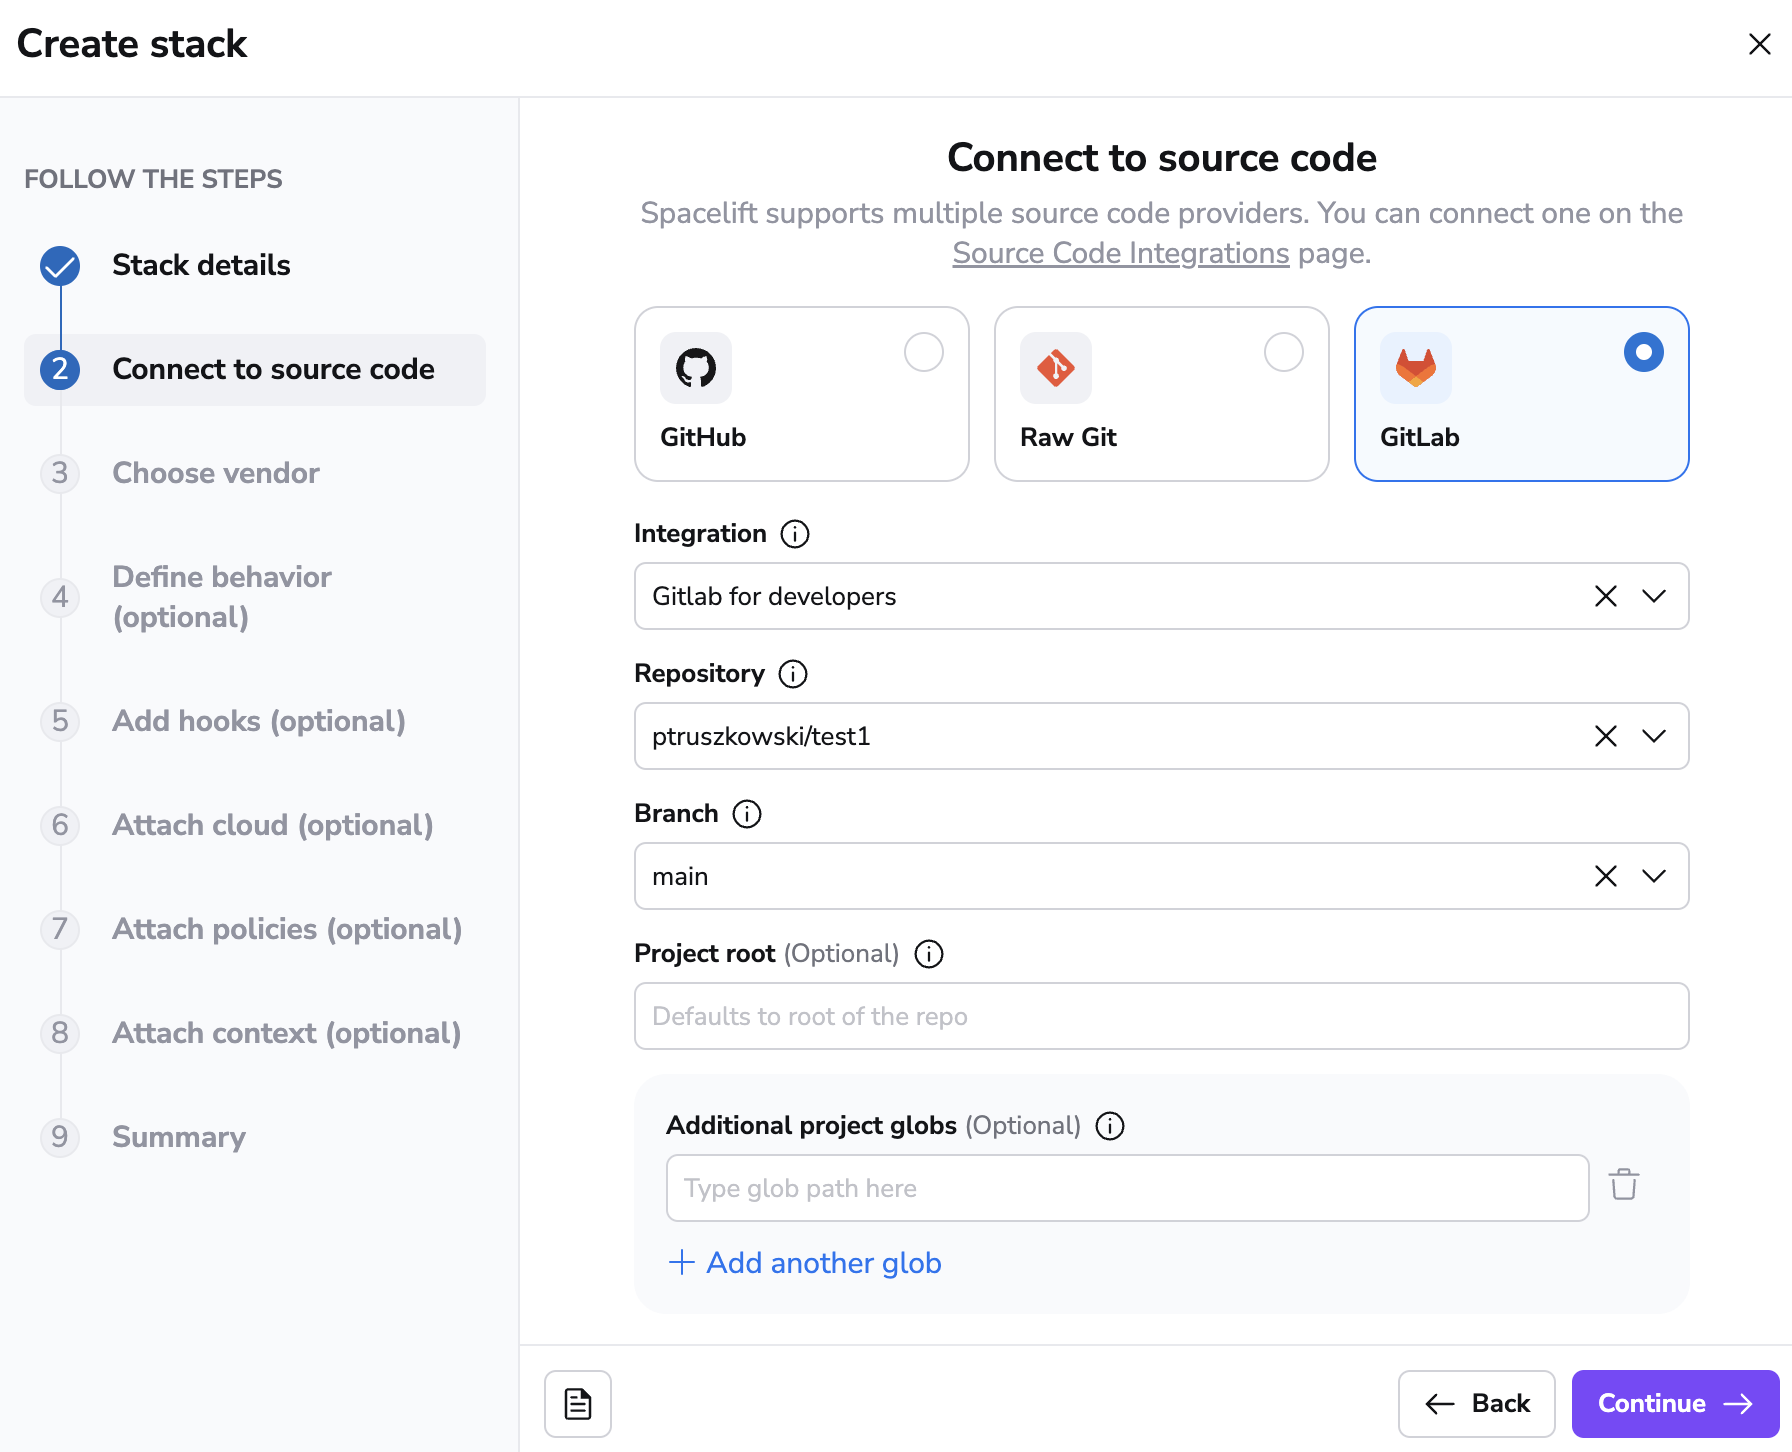The width and height of the screenshot is (1792, 1452).
Task: Click the completed Stack details step indicator
Action: (60, 266)
